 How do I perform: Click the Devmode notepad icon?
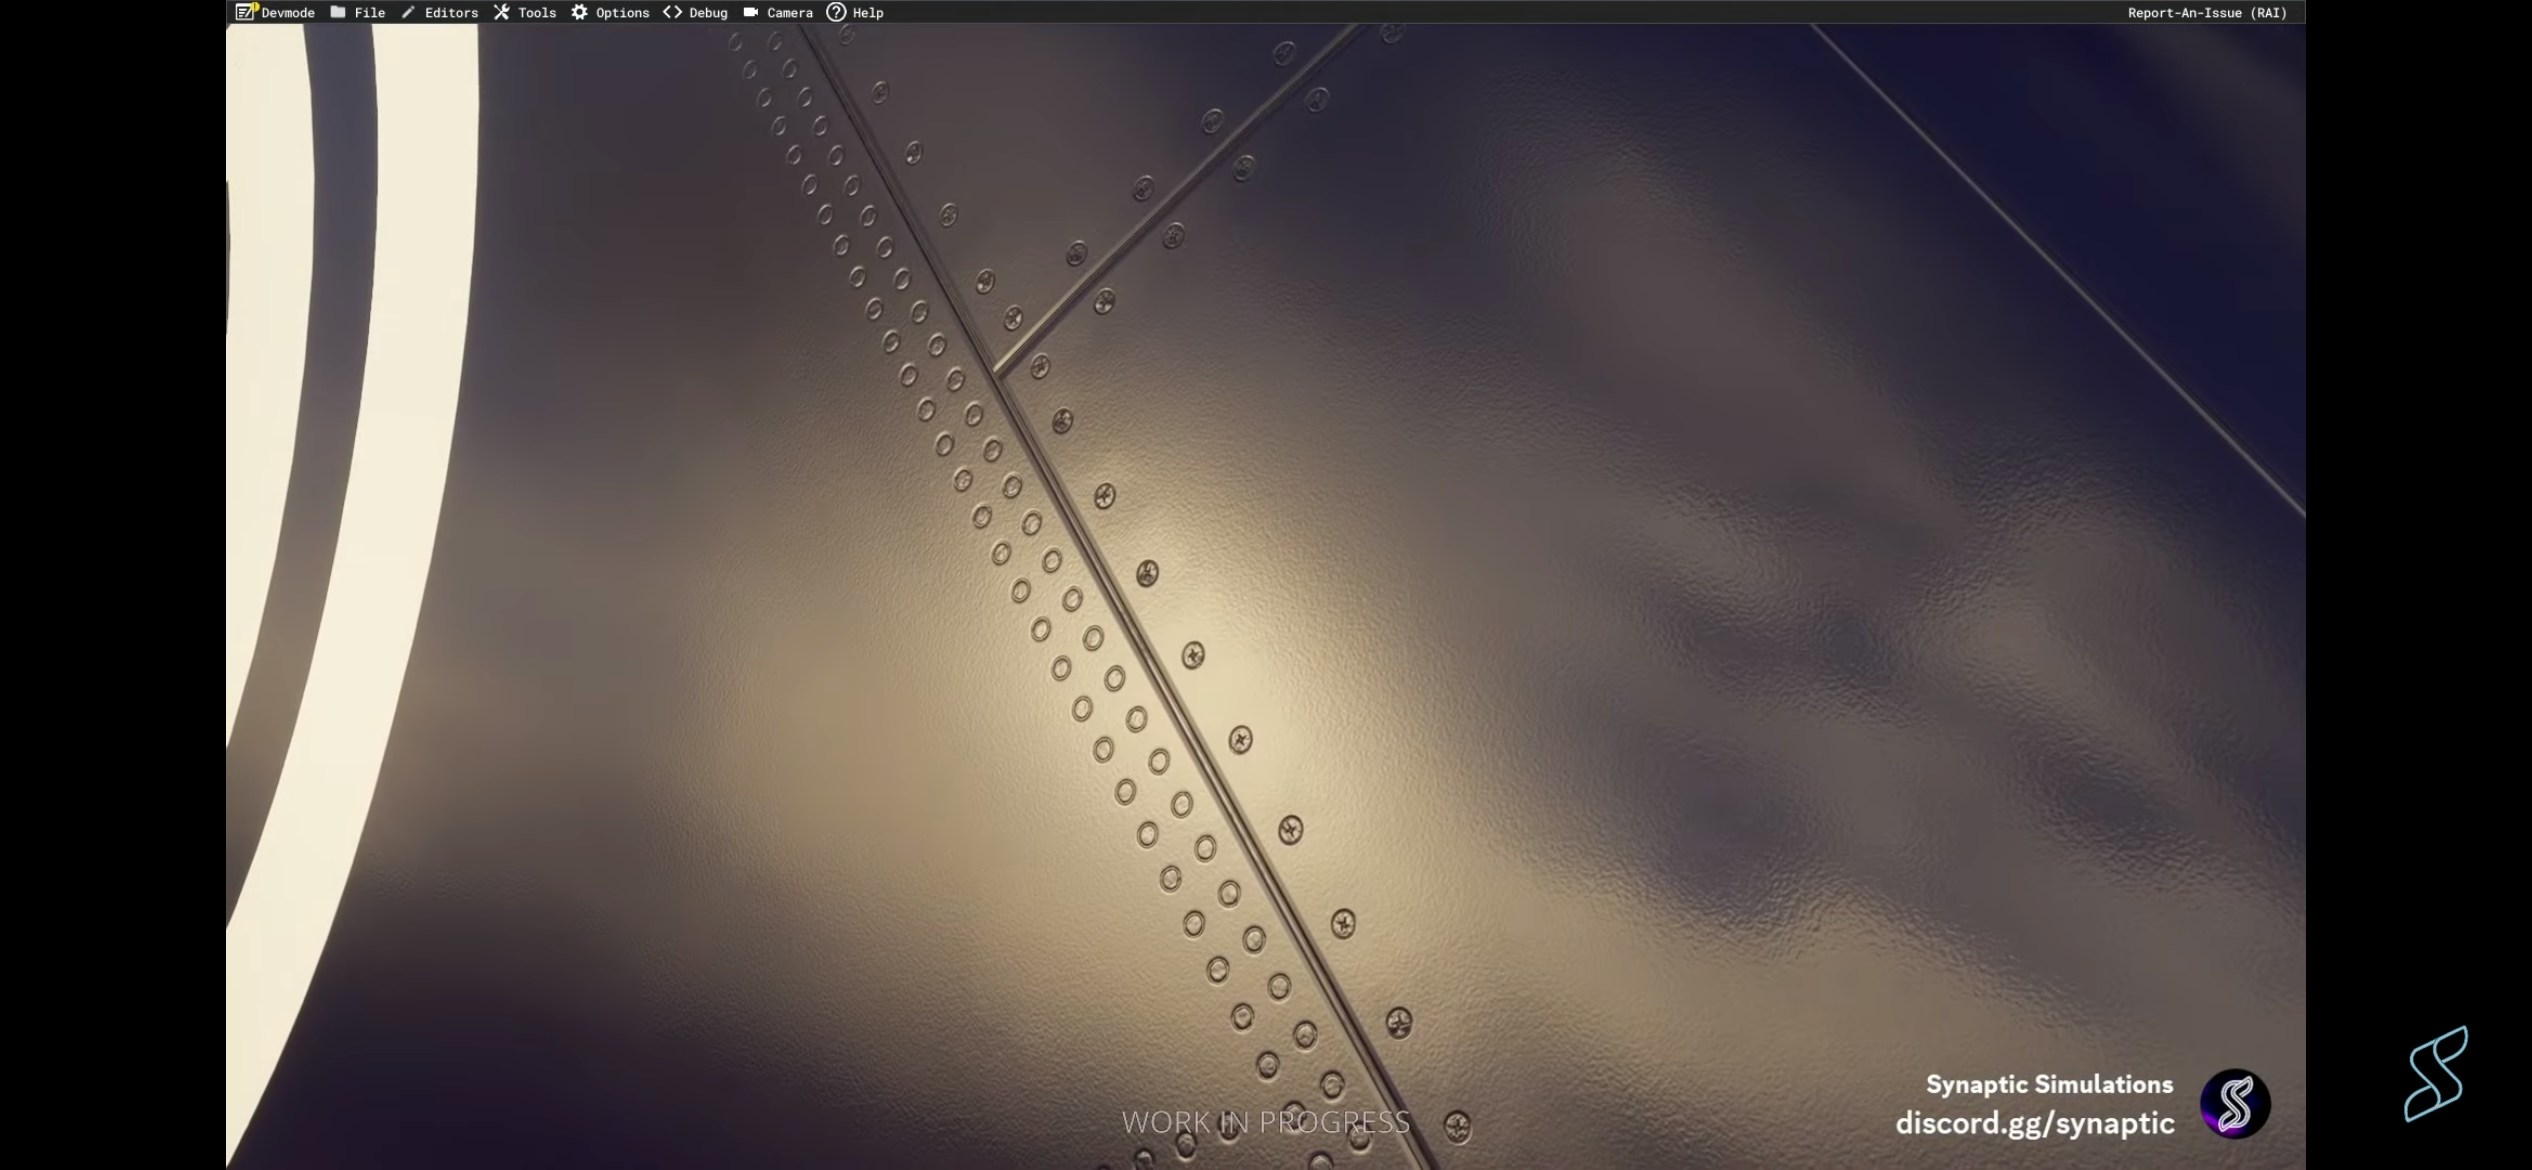click(x=245, y=12)
